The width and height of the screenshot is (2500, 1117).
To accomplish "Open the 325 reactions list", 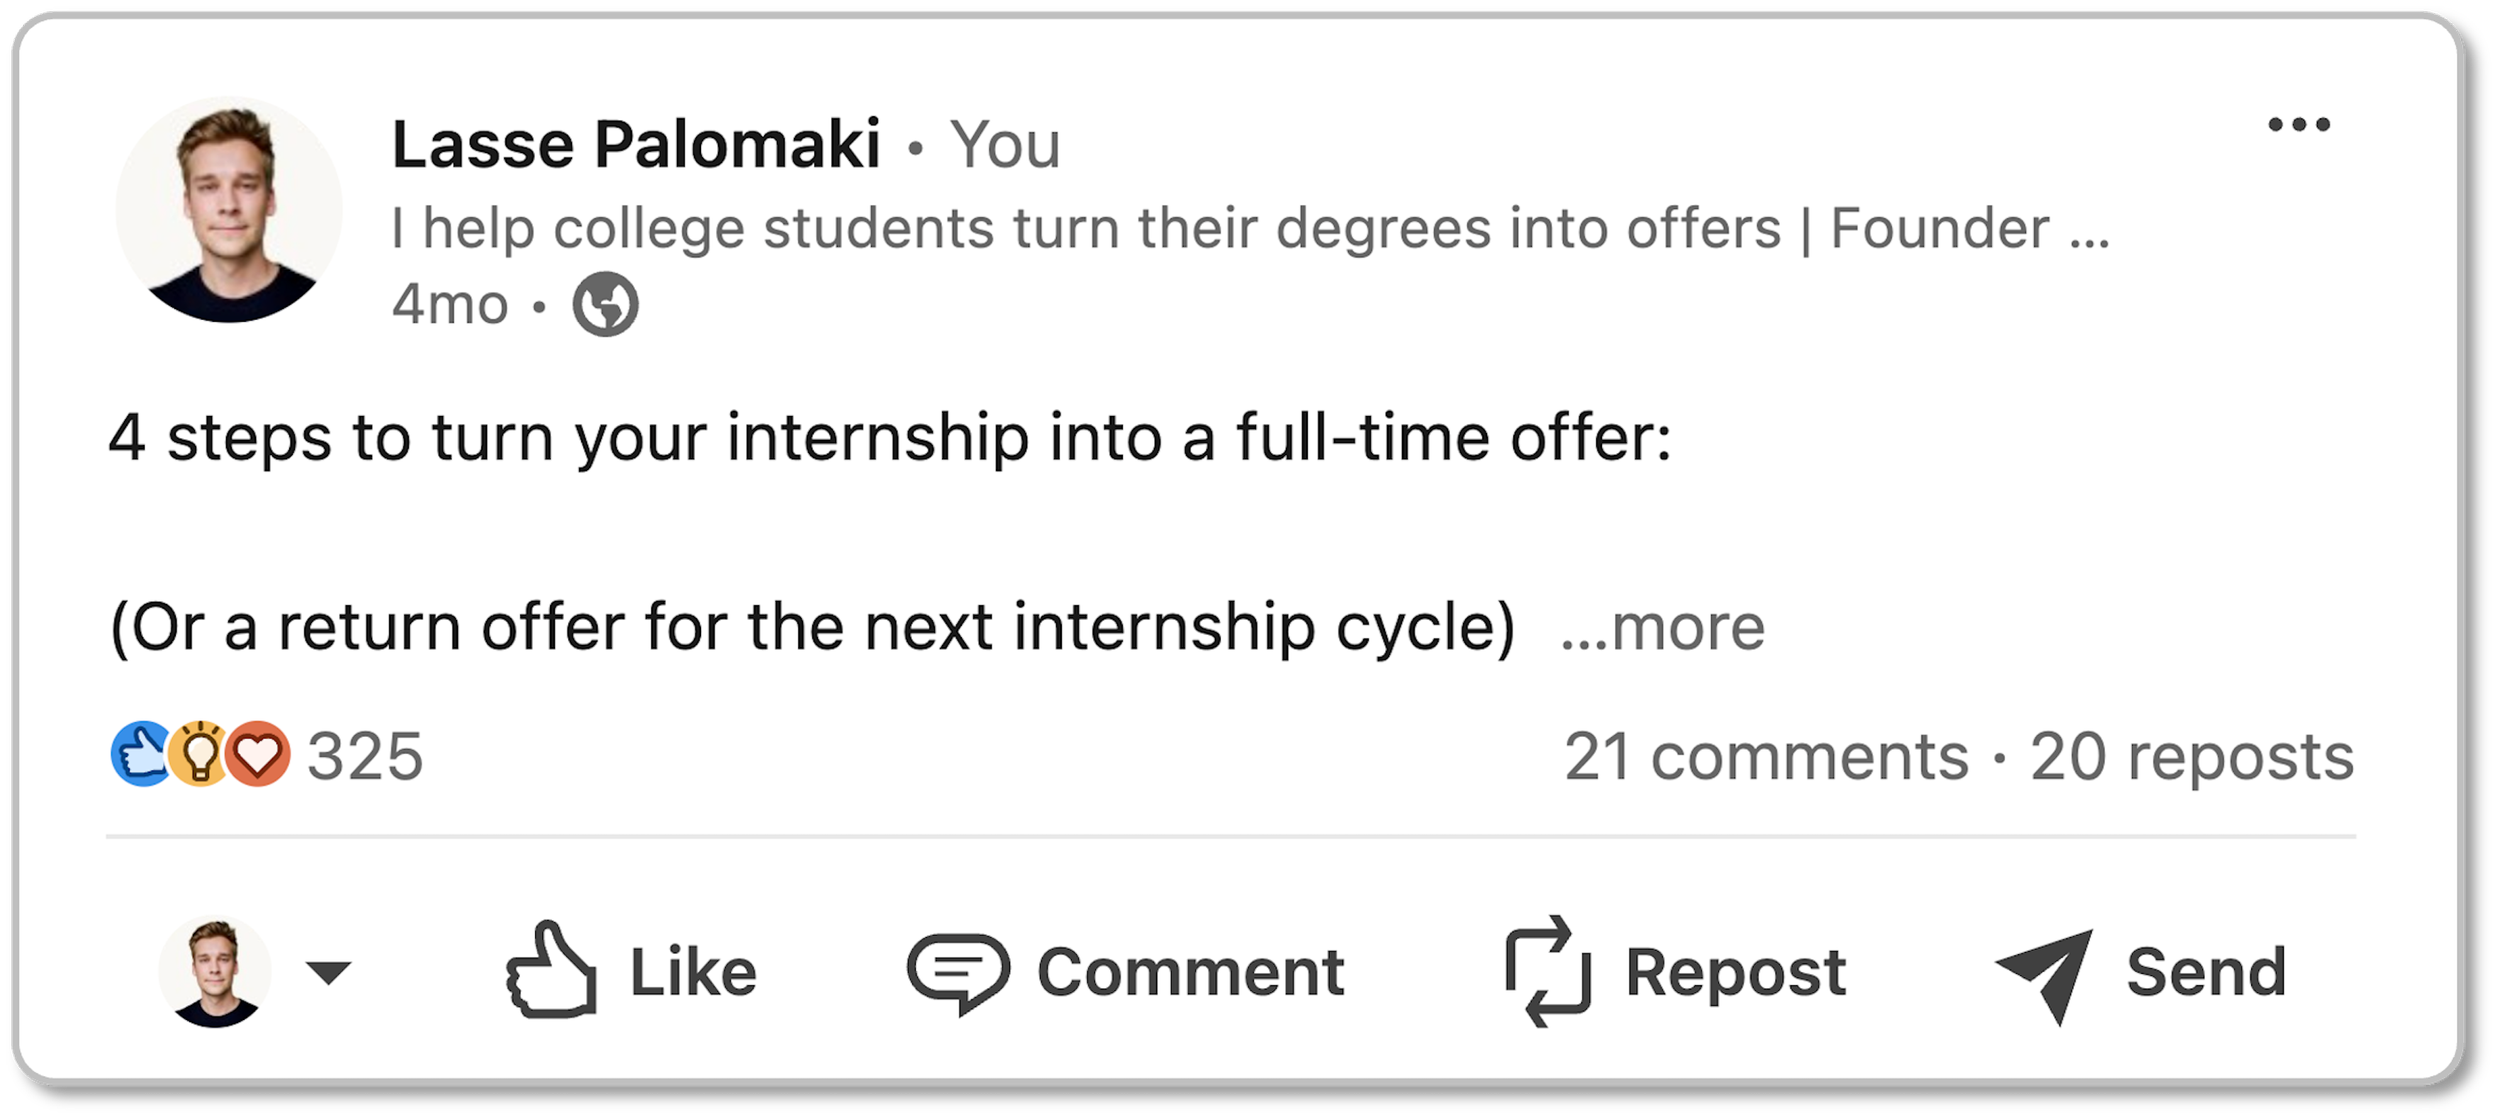I will pyautogui.click(x=365, y=756).
